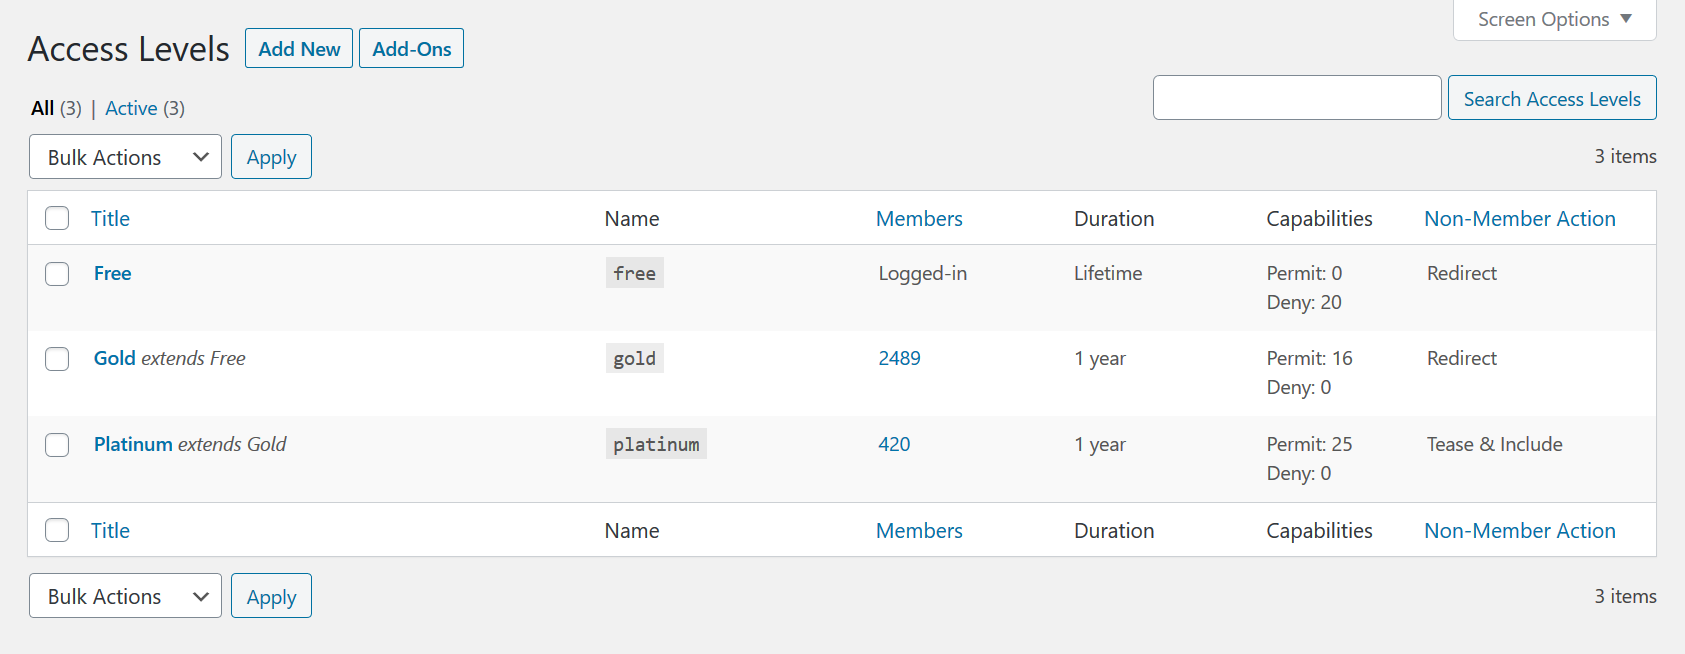Select the 'free' name code

[634, 273]
